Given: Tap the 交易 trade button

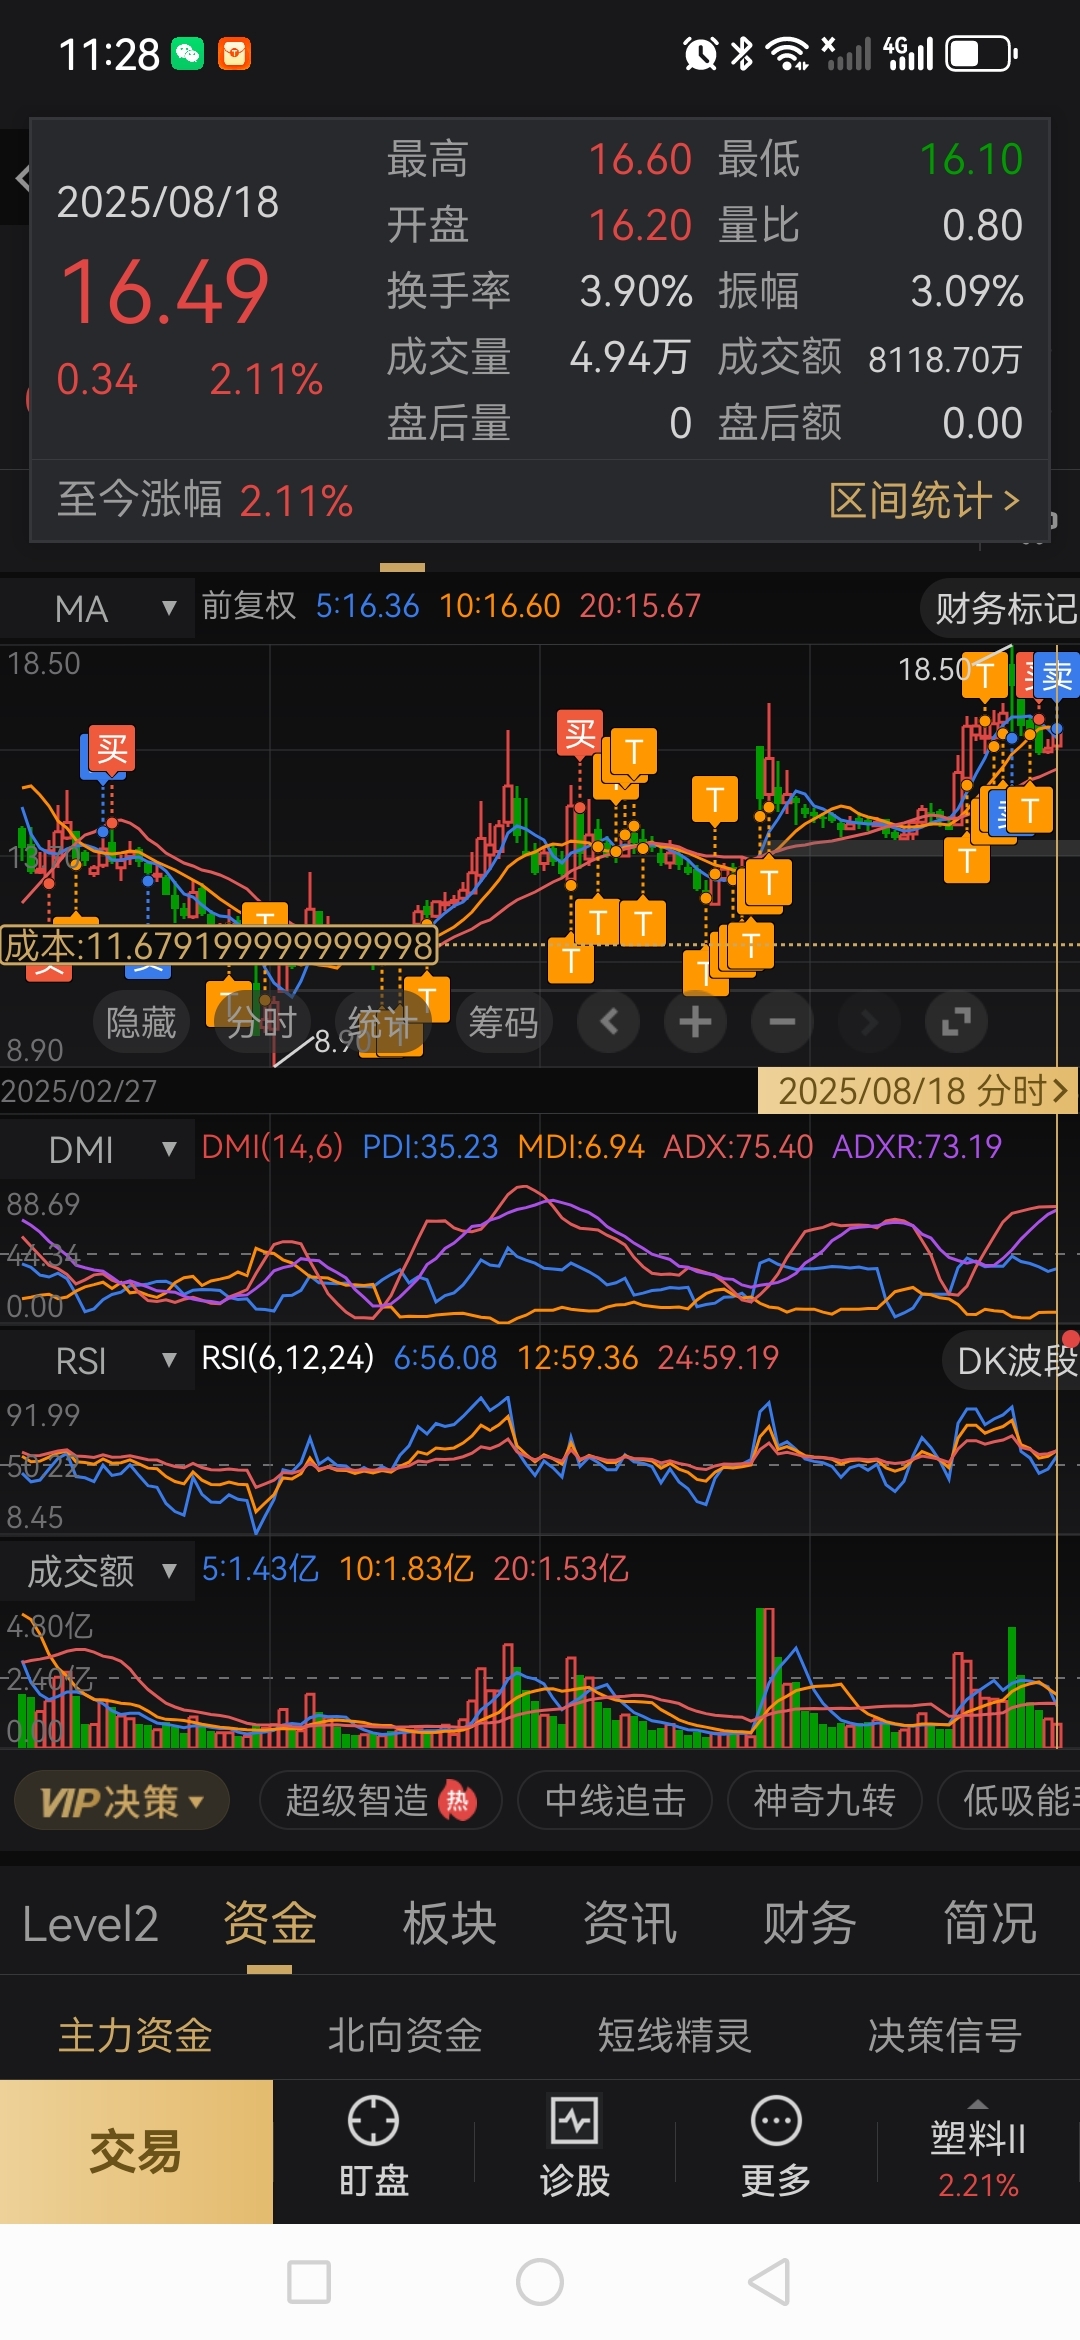Looking at the screenshot, I should coord(136,2152).
